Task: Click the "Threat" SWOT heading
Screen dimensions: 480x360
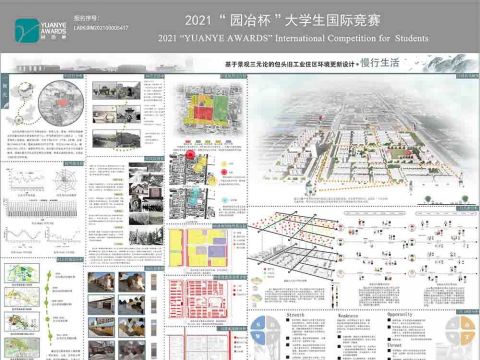Action: pyautogui.click(x=394, y=345)
